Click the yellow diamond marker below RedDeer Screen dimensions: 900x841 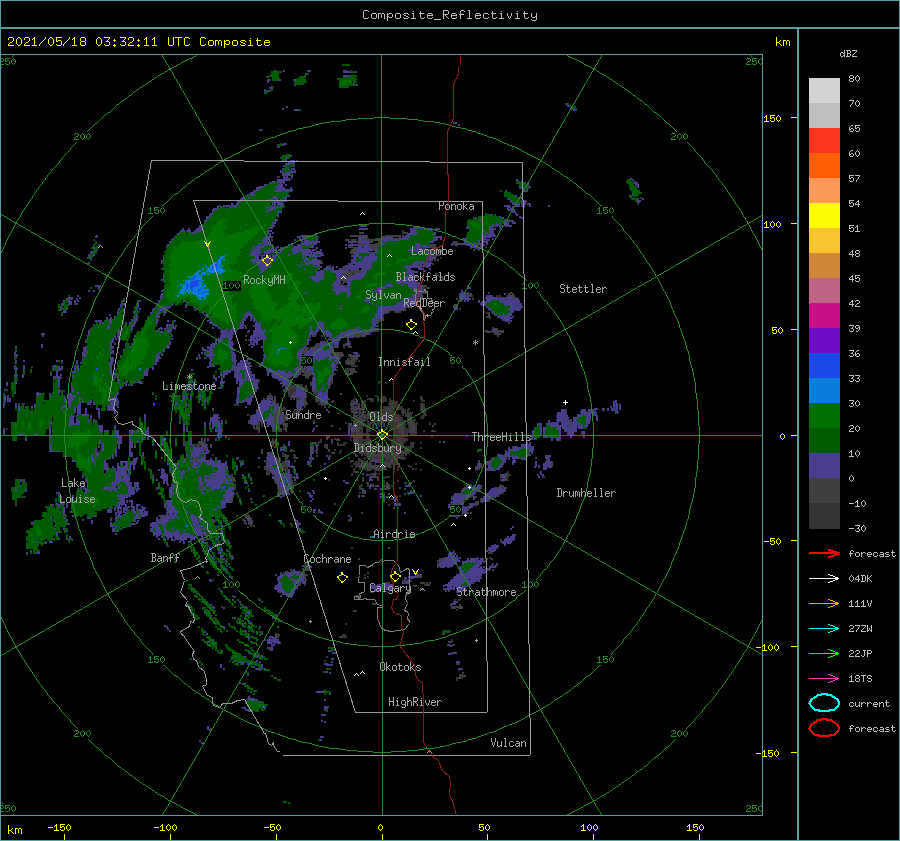tap(411, 325)
